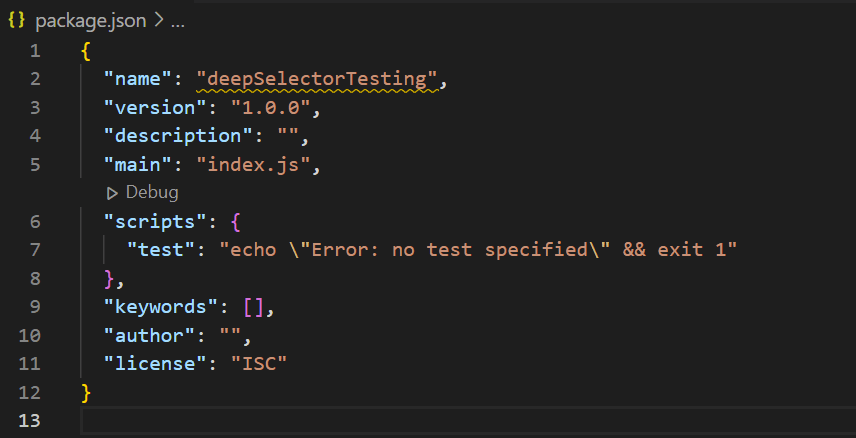Click line number 1 in the gutter

(35, 50)
